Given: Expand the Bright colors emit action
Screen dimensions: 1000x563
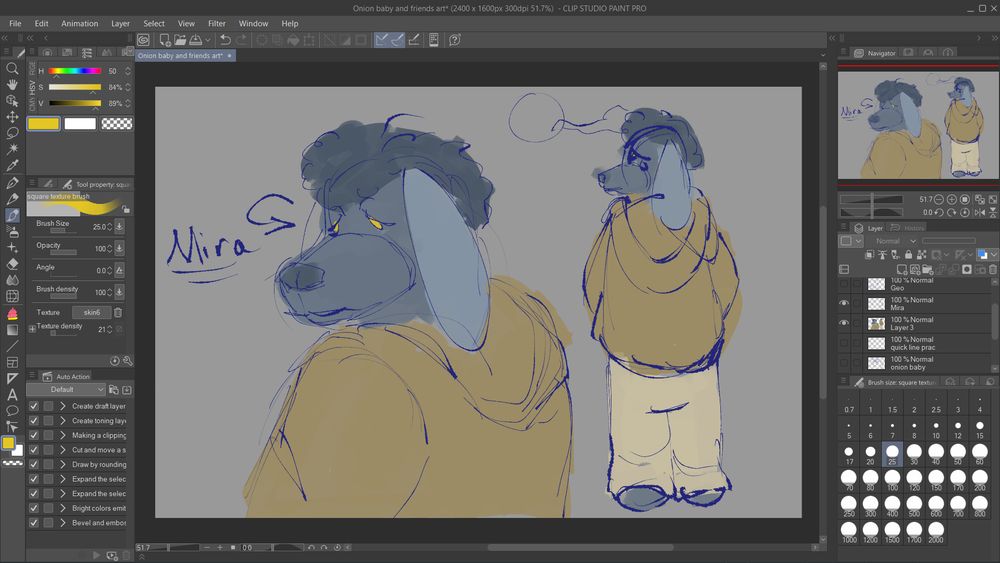Looking at the screenshot, I should 62,508.
